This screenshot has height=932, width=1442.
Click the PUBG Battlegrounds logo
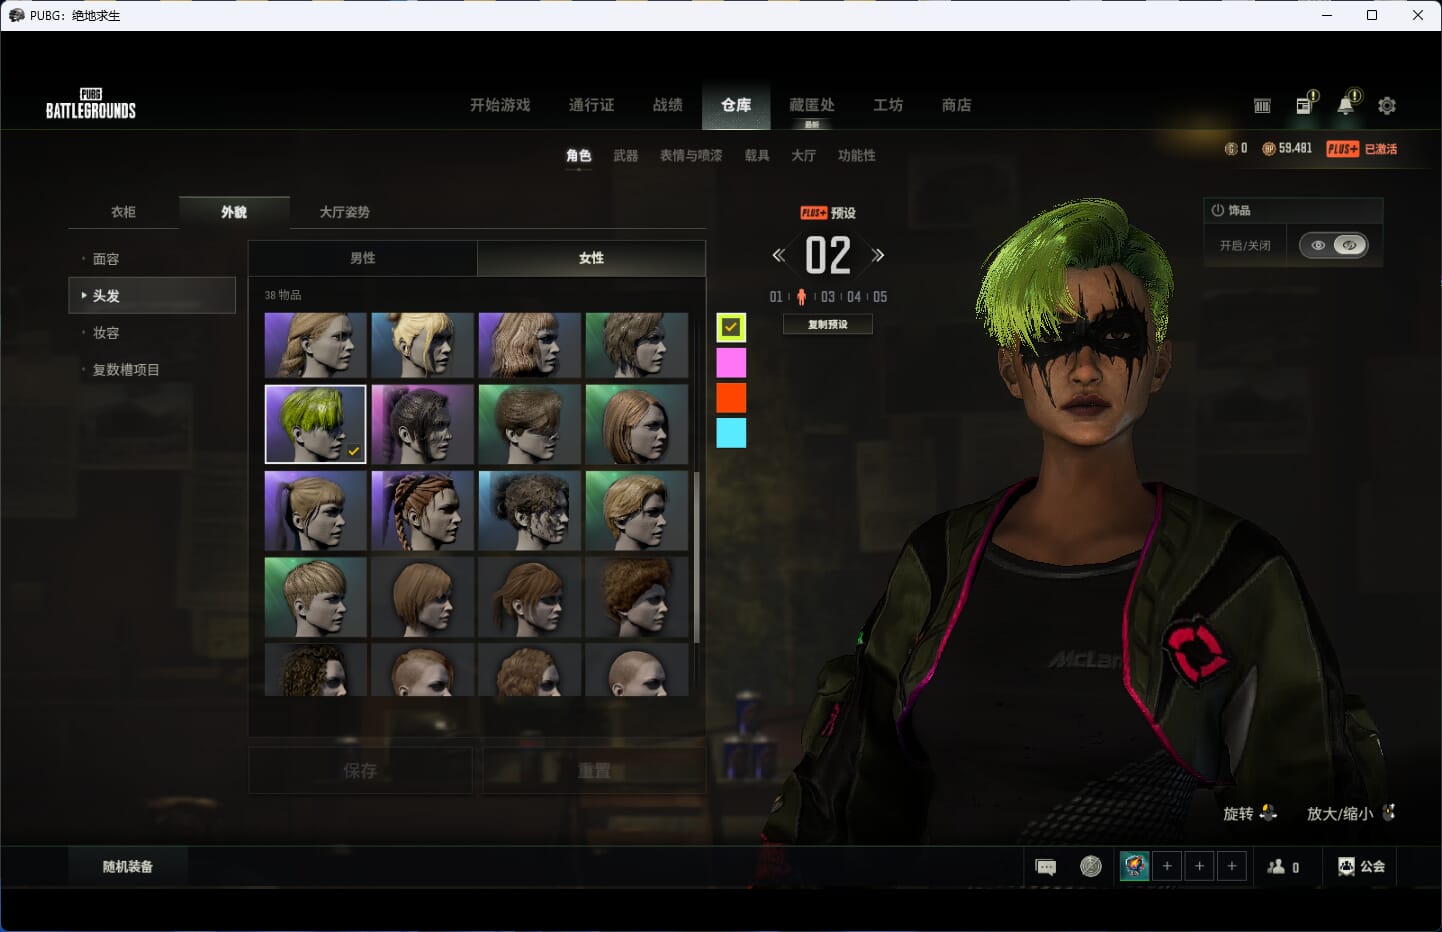pos(91,104)
